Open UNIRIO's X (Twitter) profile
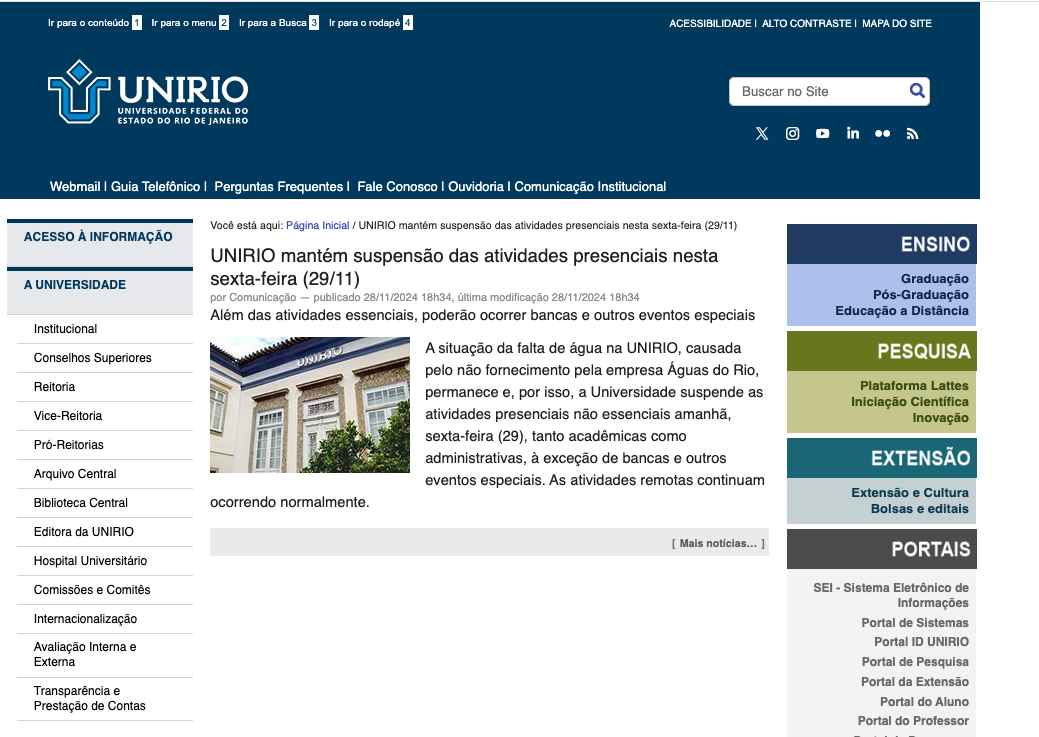 762,133
